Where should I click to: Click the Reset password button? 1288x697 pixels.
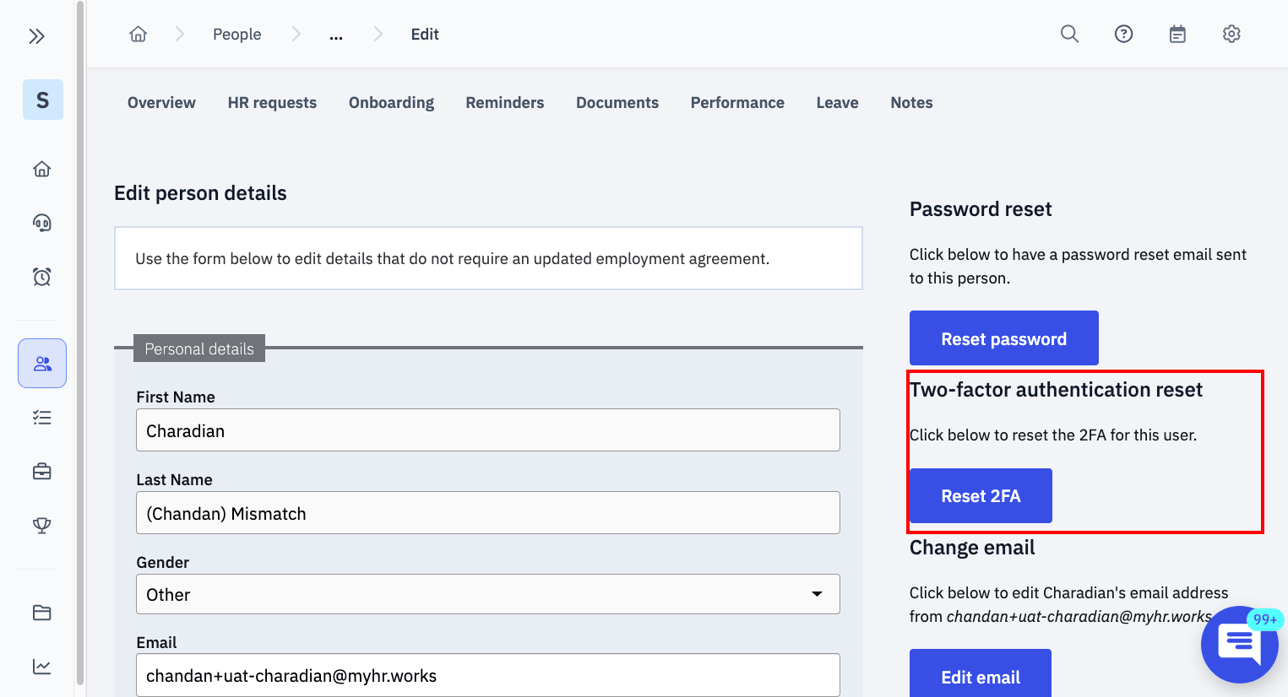pyautogui.click(x=1004, y=338)
